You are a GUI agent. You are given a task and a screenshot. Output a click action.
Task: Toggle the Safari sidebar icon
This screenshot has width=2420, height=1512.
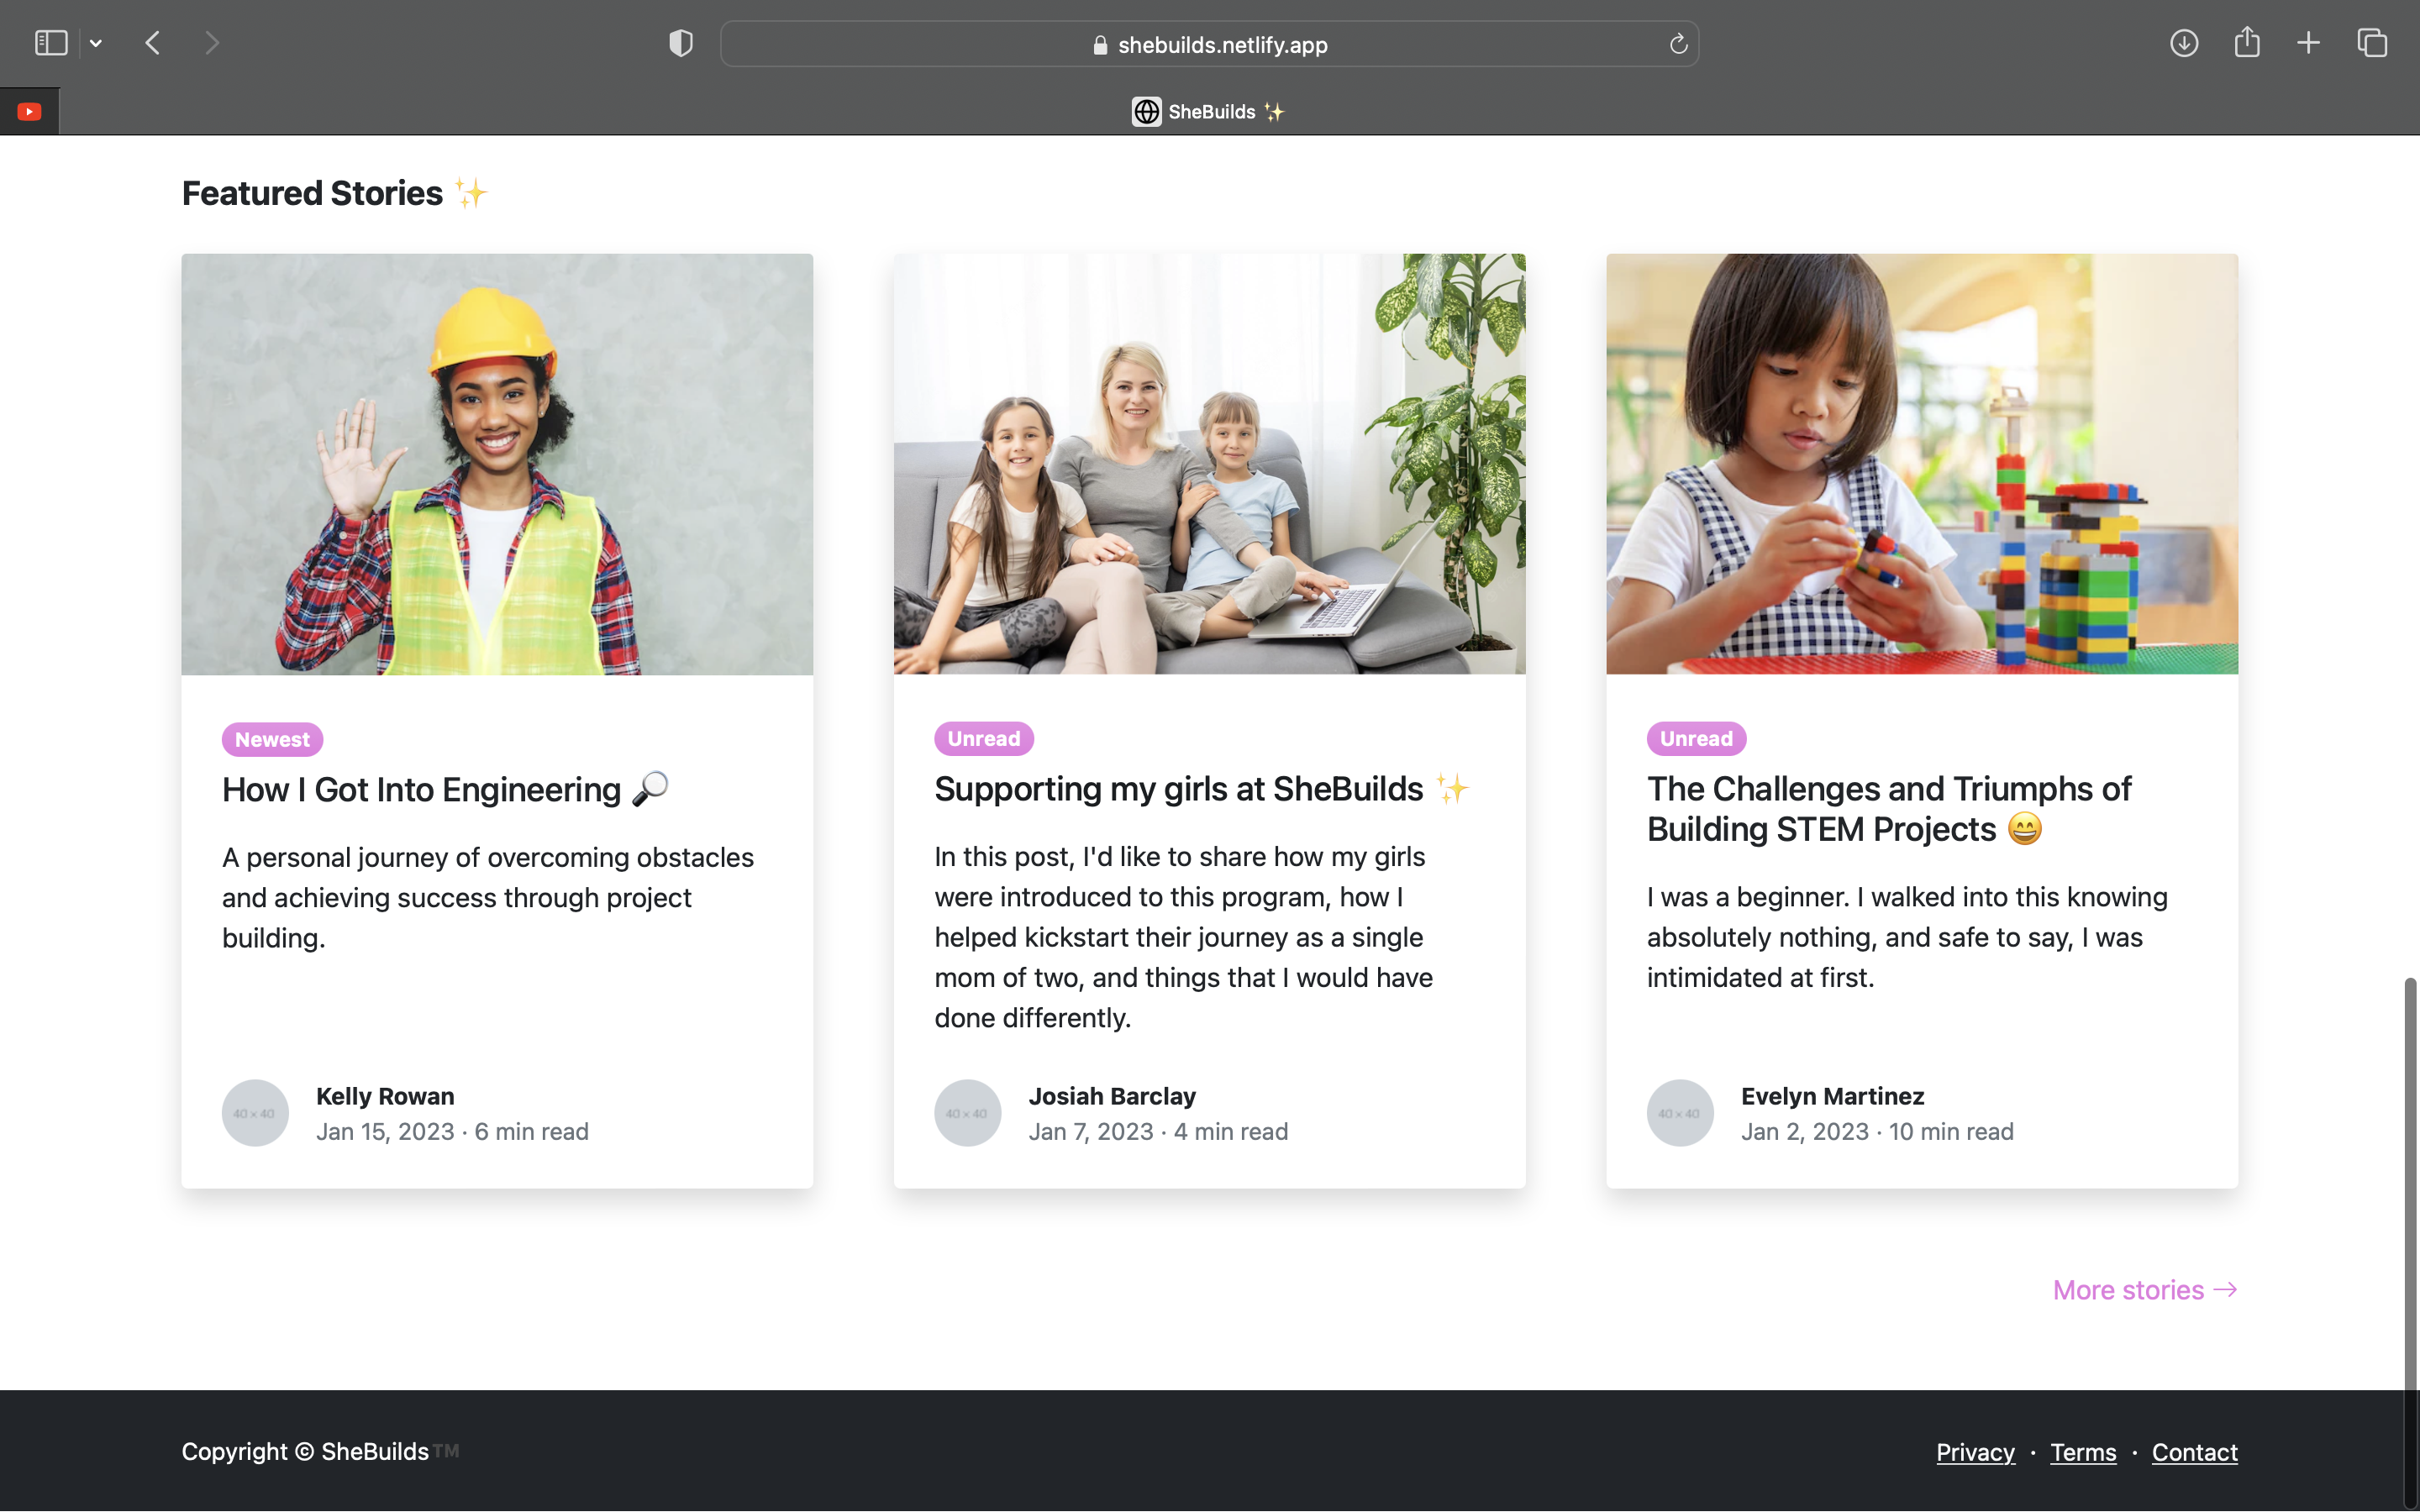coord(50,43)
